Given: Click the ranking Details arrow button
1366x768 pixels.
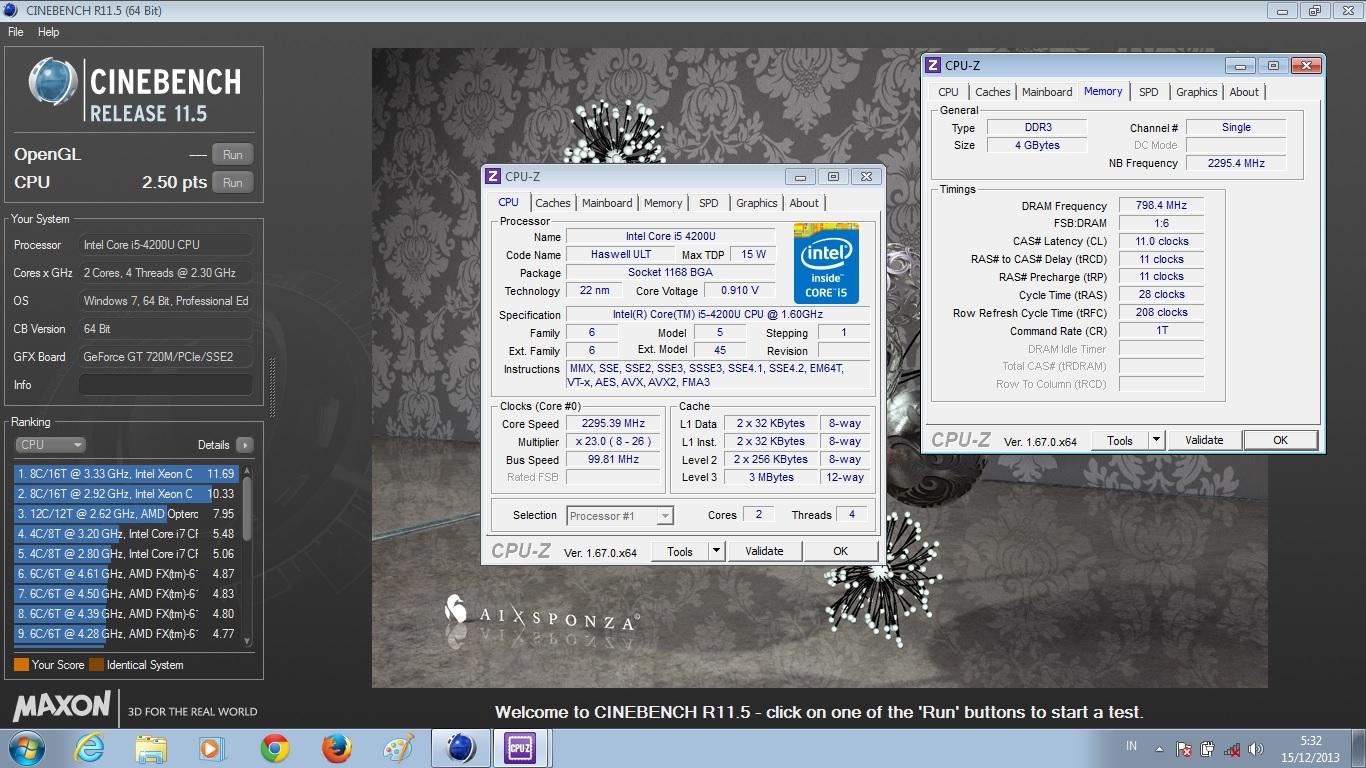Looking at the screenshot, I should pos(245,445).
